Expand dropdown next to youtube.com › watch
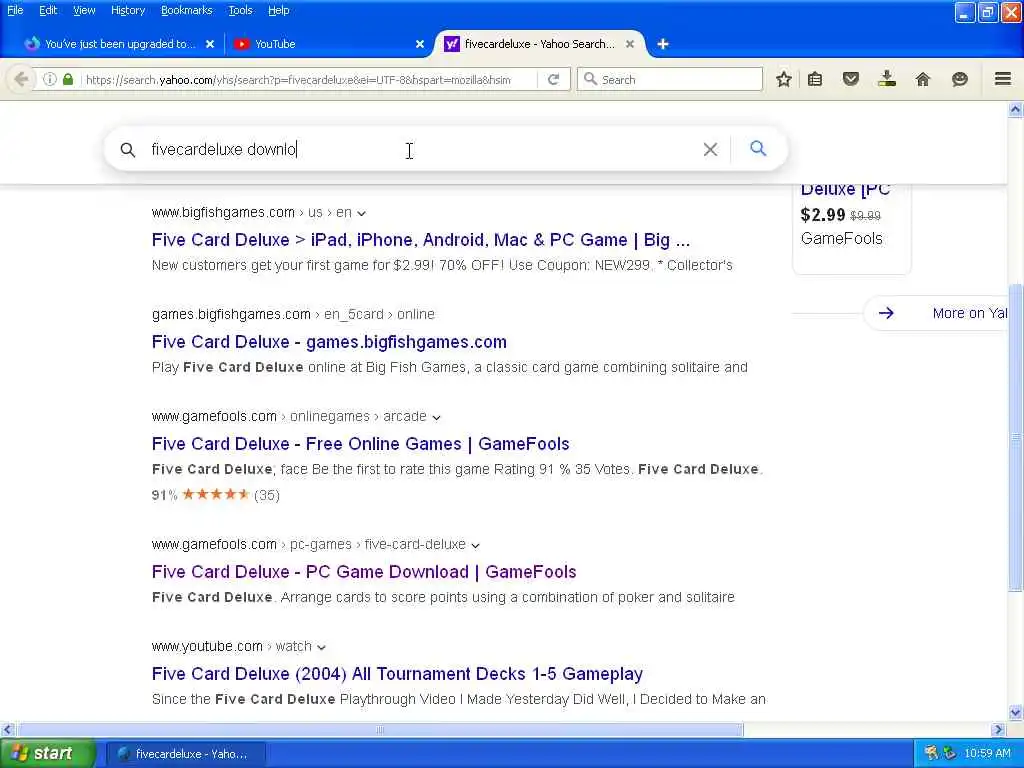Viewport: 1024px width, 768px height. [321, 647]
